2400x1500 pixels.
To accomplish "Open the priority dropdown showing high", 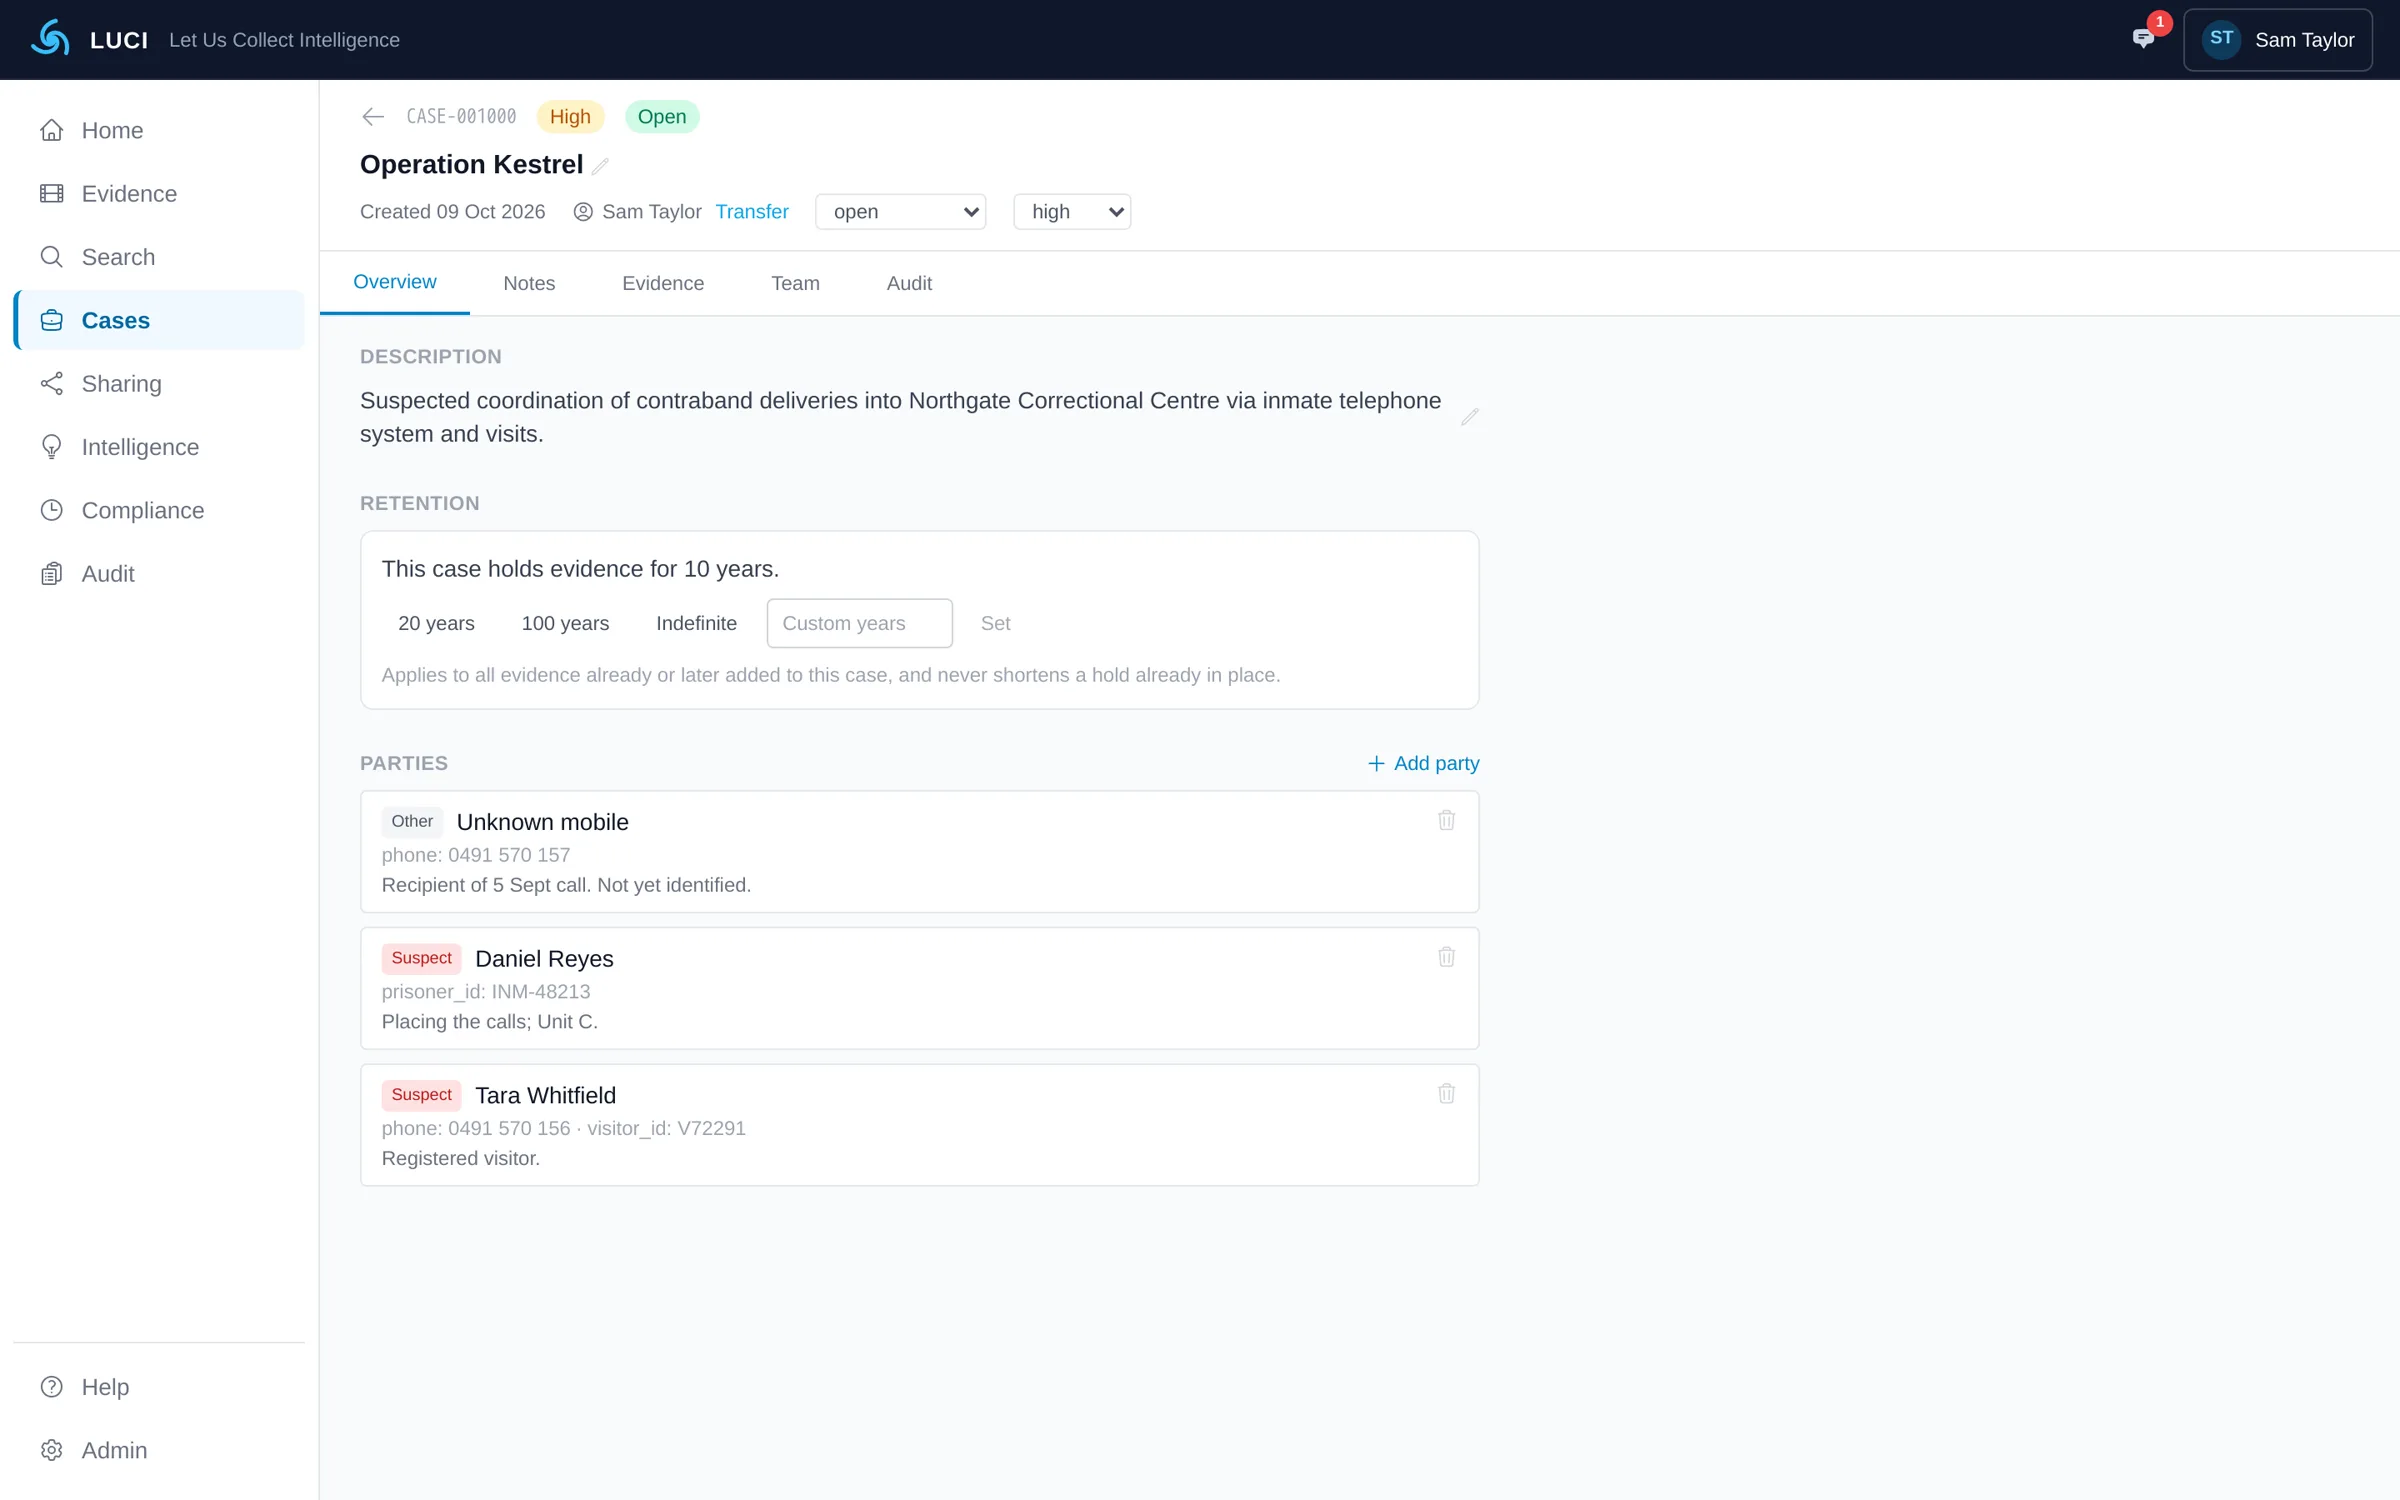I will pyautogui.click(x=1072, y=212).
